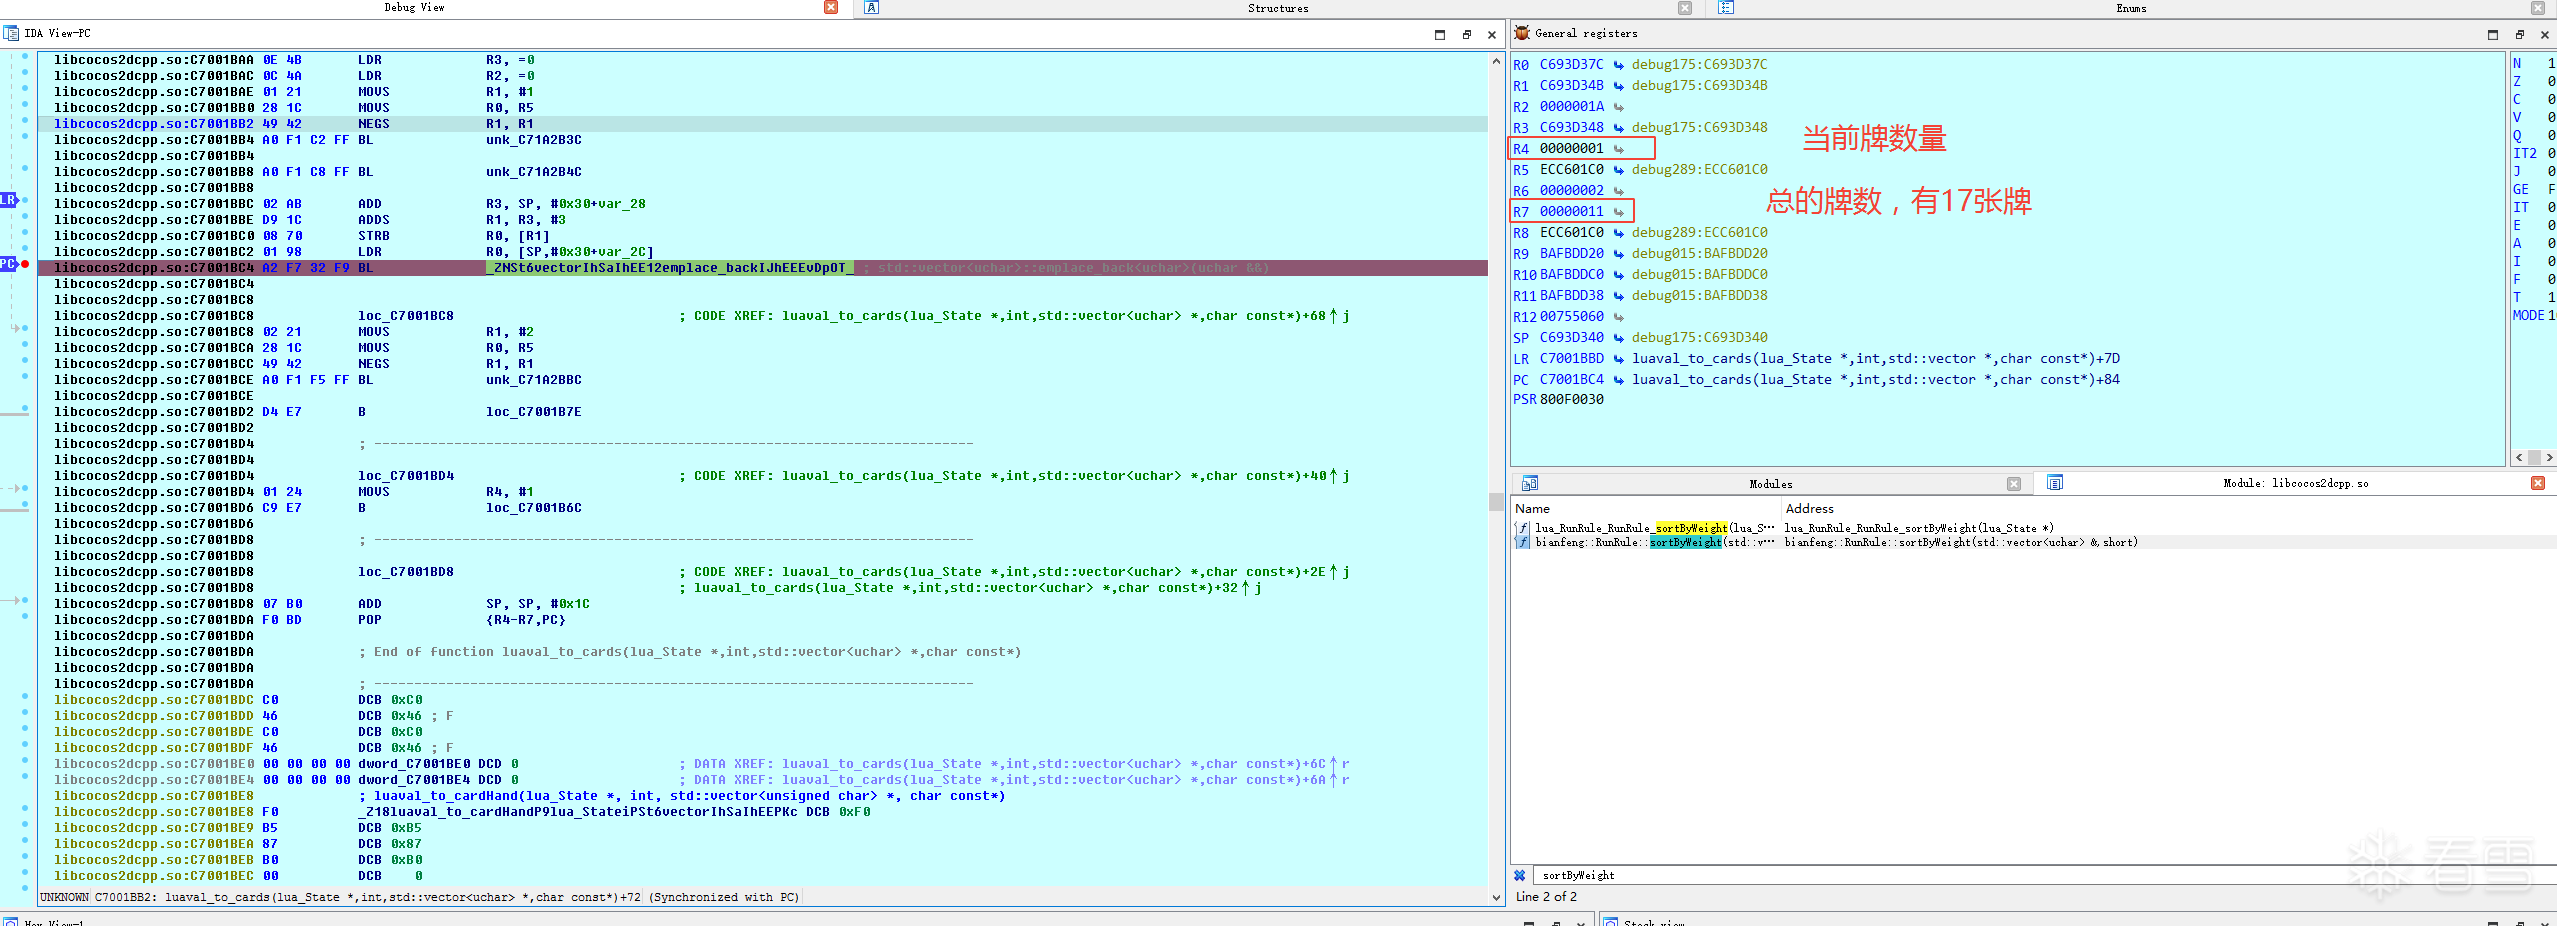Screen dimensions: 2557x926
Task: Click the jump arrow next to R1
Action: click(1618, 86)
